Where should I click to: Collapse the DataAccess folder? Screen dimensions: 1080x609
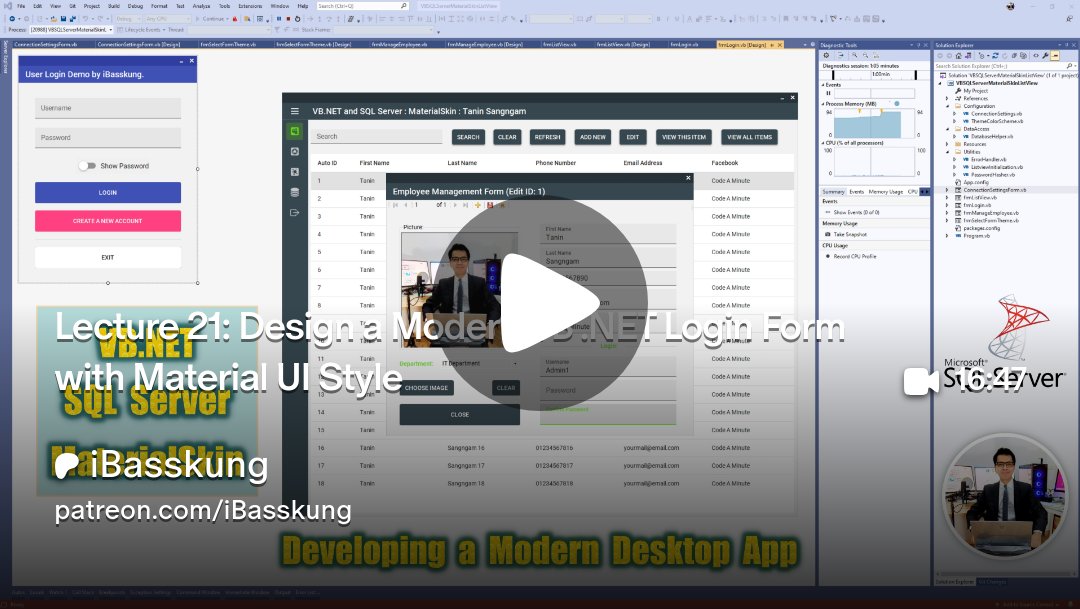coord(948,129)
